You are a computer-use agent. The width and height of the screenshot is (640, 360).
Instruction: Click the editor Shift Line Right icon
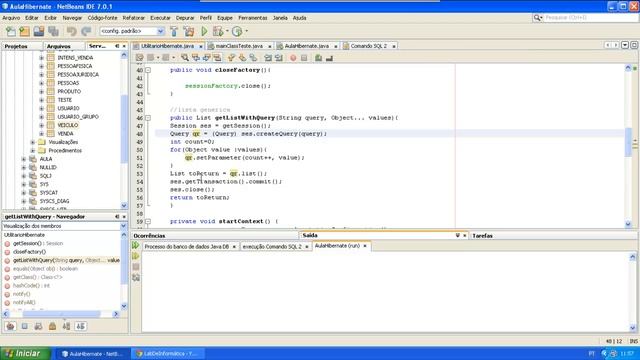pyautogui.click(x=279, y=58)
